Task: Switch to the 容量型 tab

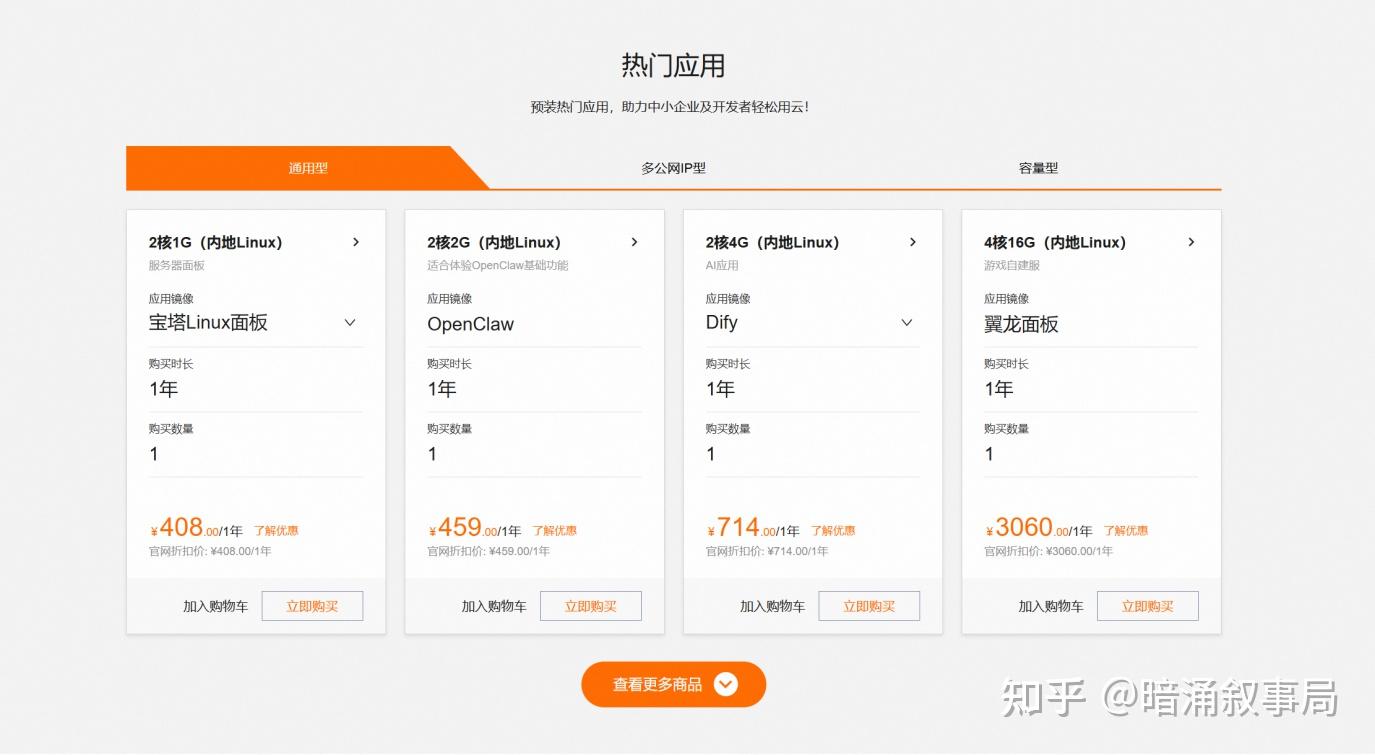Action: pos(1038,168)
